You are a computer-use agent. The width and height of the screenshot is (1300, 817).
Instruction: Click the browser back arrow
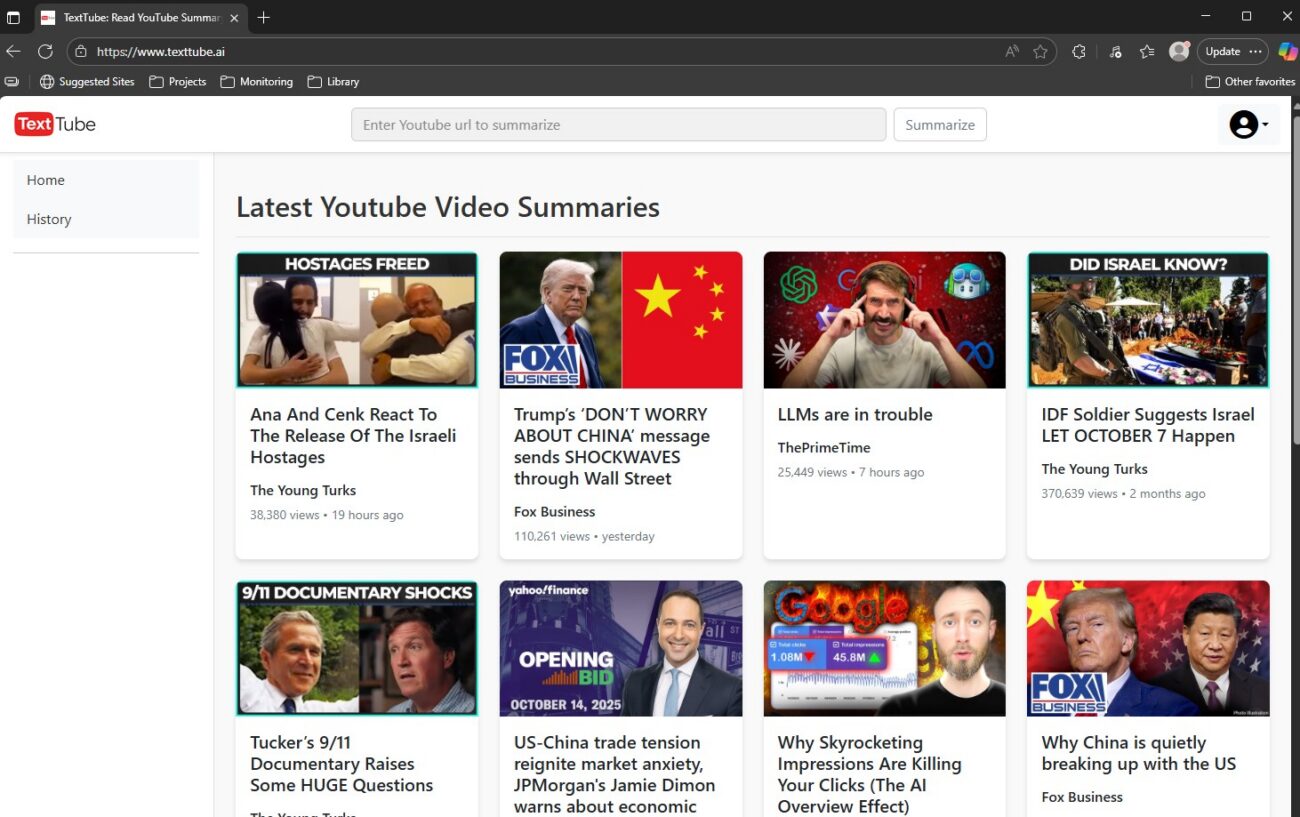[13, 51]
